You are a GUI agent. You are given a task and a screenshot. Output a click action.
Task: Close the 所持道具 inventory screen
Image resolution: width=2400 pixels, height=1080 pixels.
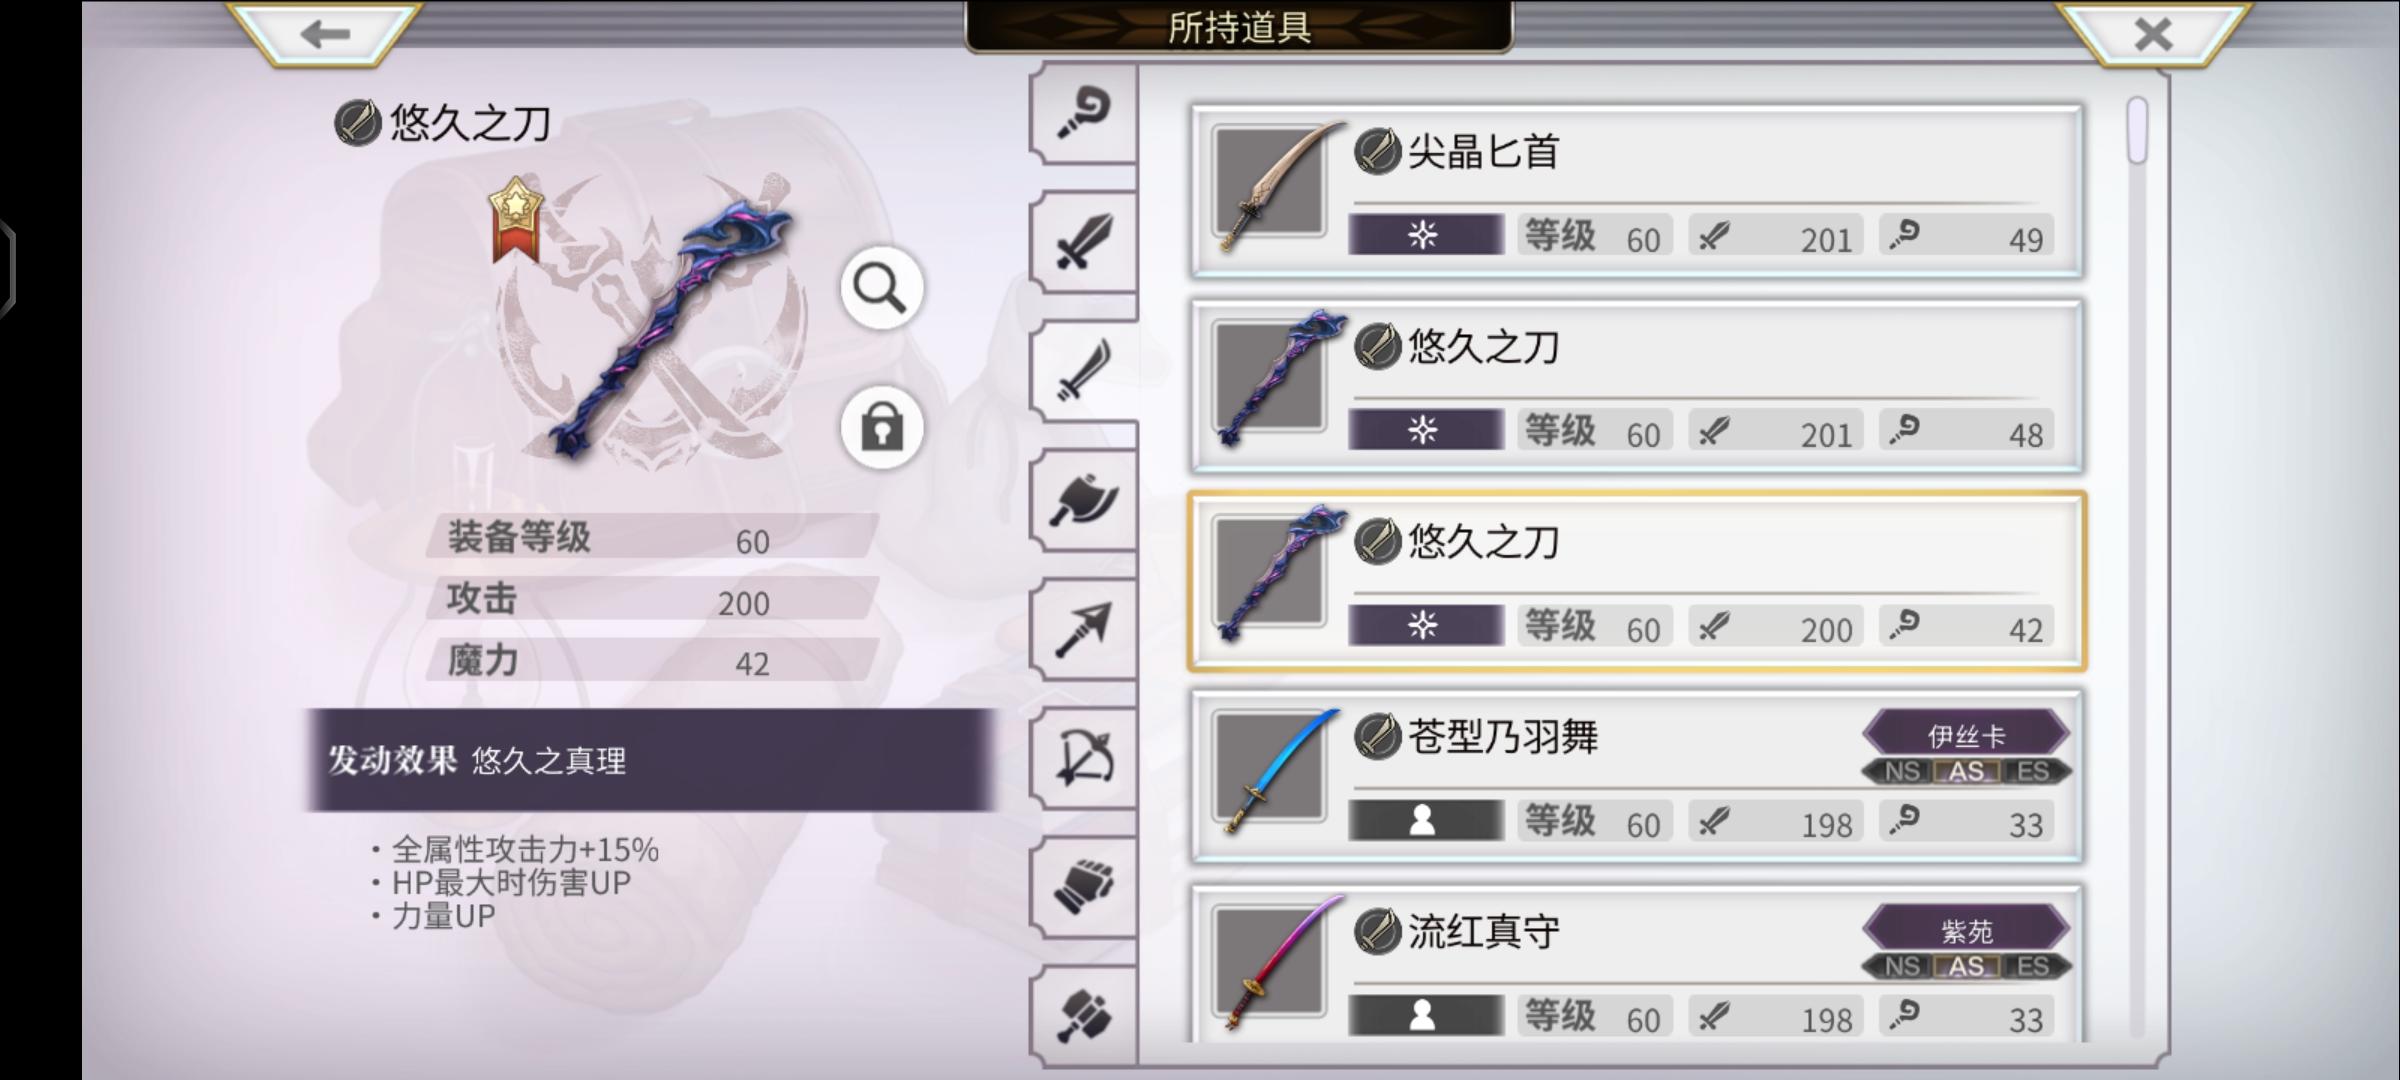[2152, 34]
